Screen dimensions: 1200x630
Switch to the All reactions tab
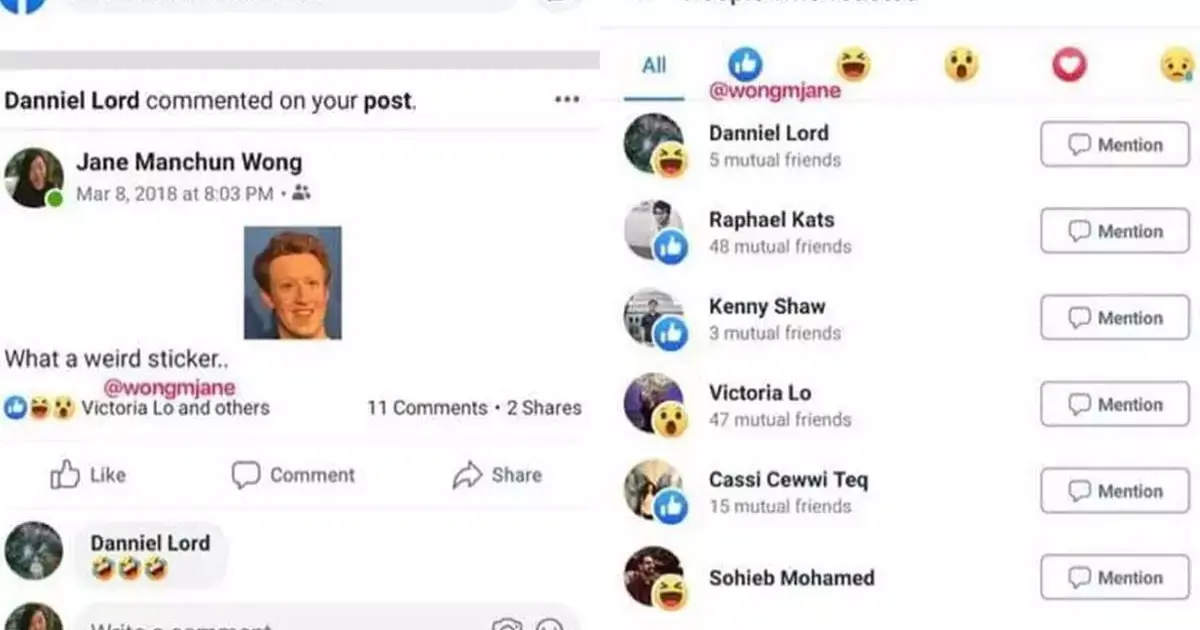(x=654, y=66)
